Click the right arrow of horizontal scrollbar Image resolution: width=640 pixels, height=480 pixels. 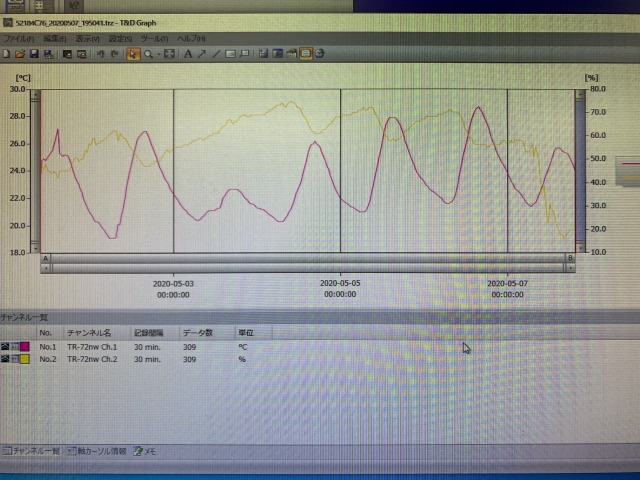[570, 268]
